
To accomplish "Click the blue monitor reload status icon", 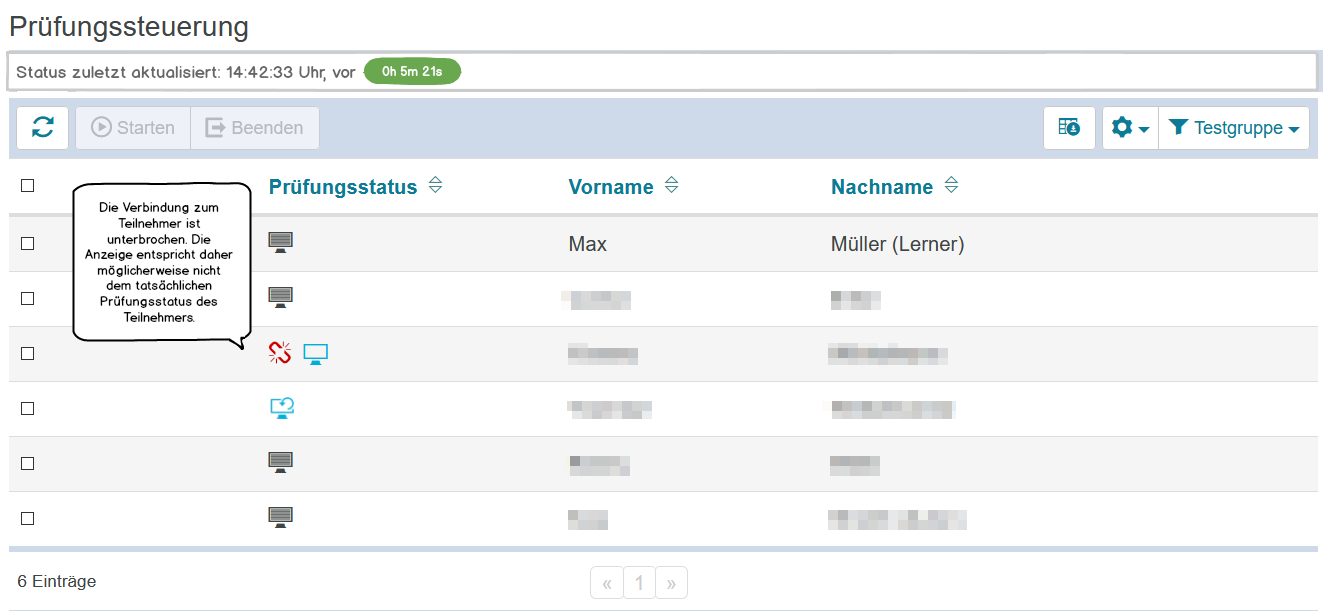I will [x=281, y=408].
